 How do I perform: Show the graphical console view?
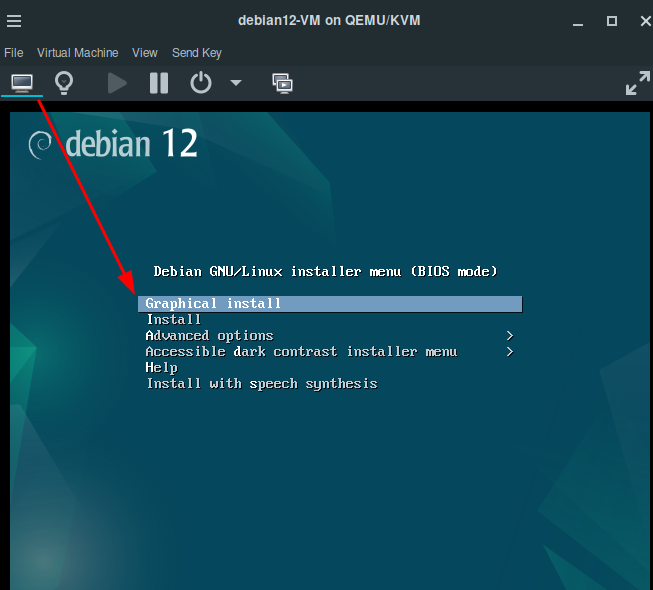point(22,83)
